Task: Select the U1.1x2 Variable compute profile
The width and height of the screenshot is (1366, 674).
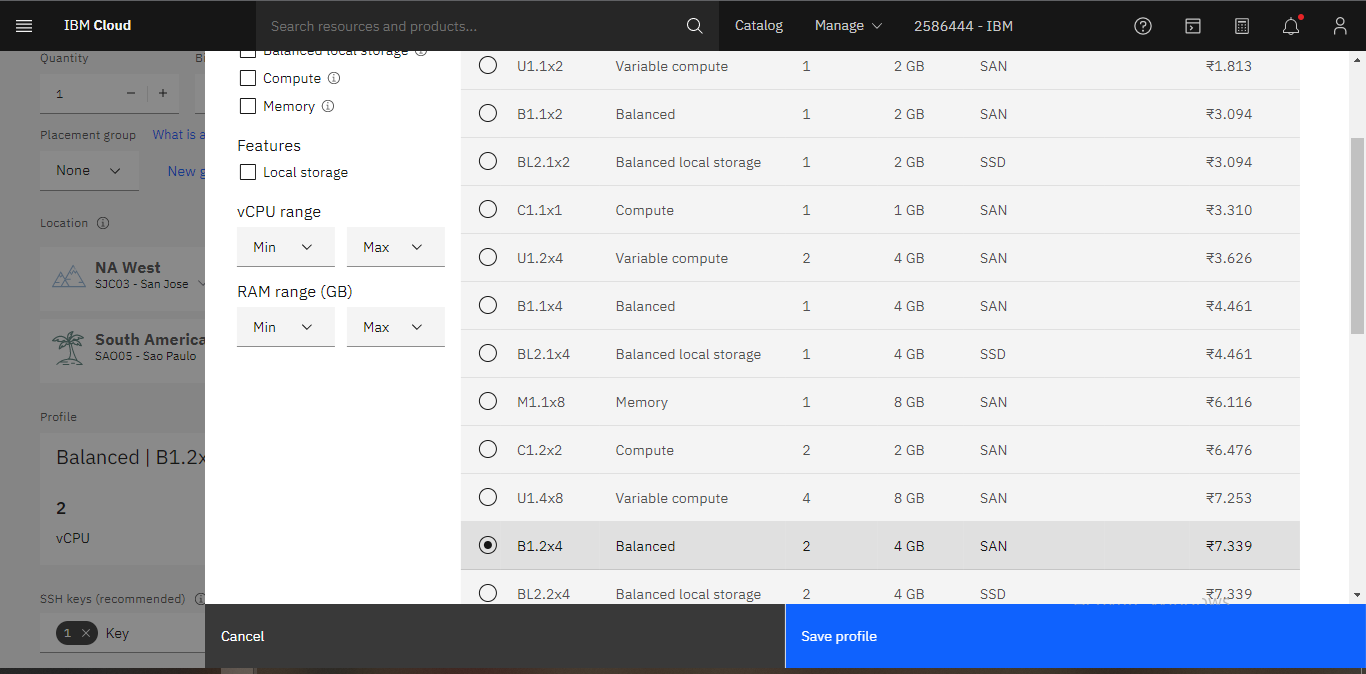Action: tap(488, 66)
